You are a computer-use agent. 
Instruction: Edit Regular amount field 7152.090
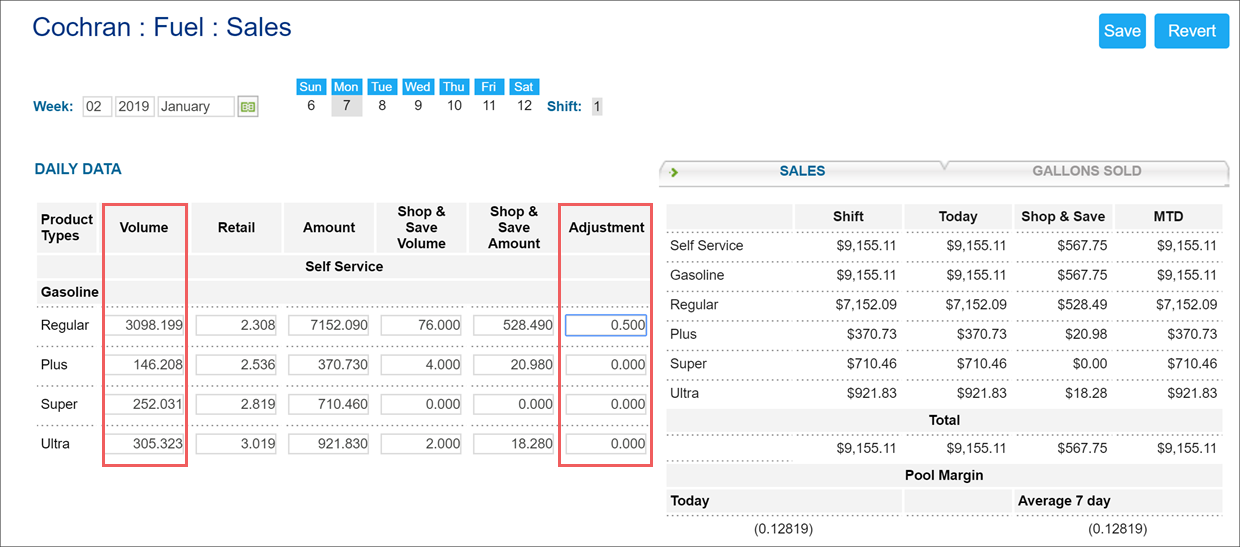pos(330,325)
